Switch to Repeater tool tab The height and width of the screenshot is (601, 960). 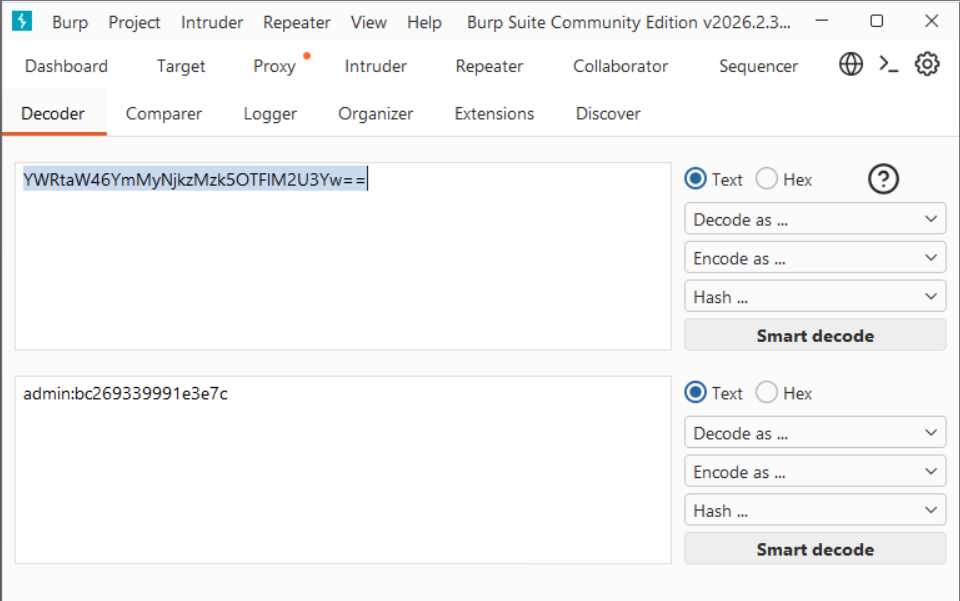point(489,66)
